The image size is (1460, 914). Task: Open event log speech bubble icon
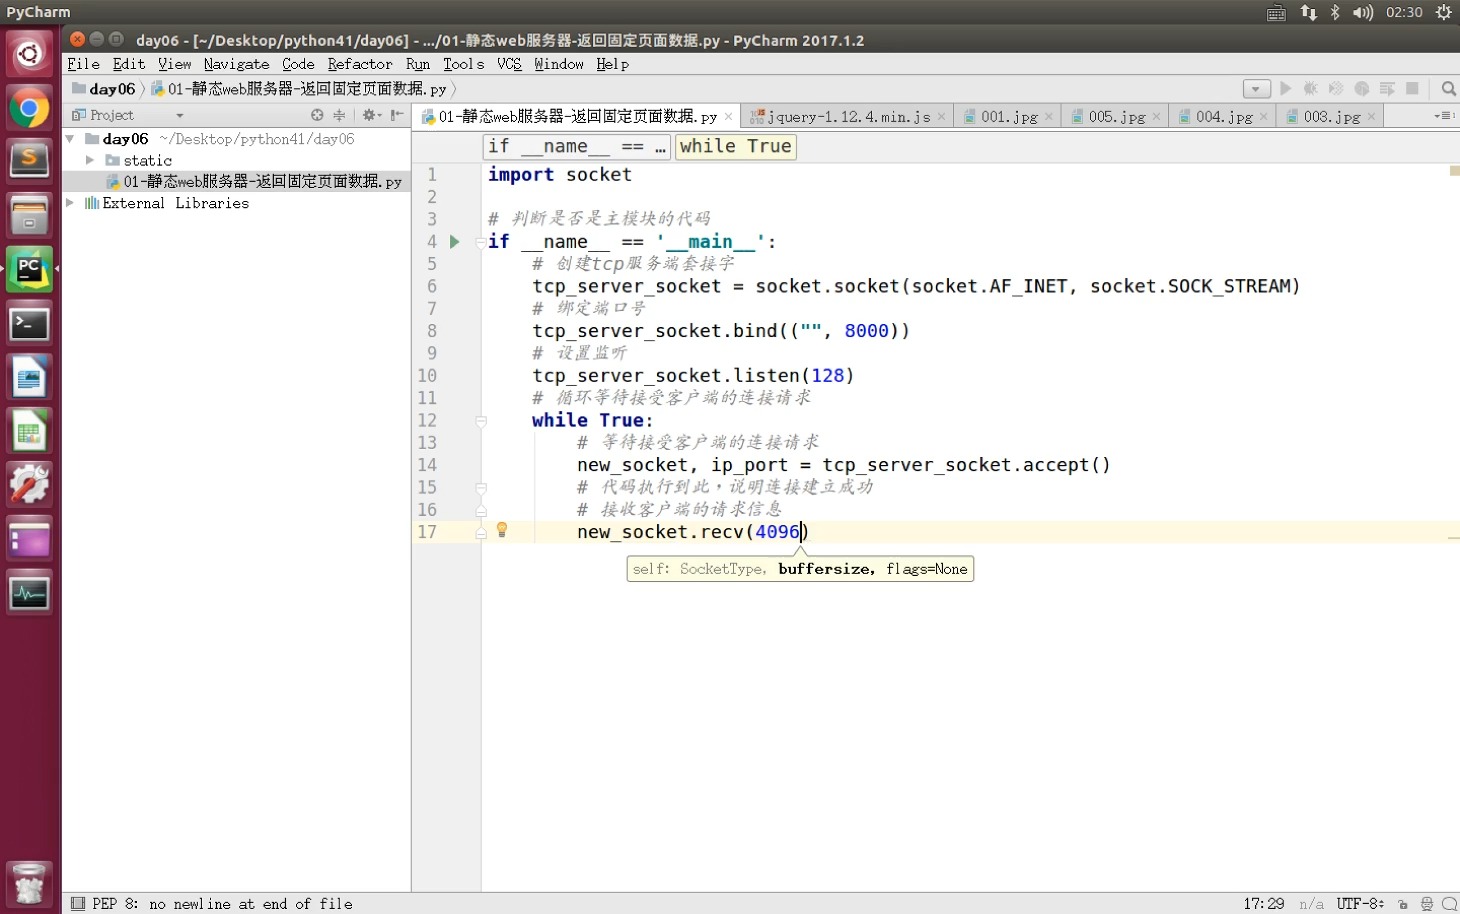(1449, 904)
